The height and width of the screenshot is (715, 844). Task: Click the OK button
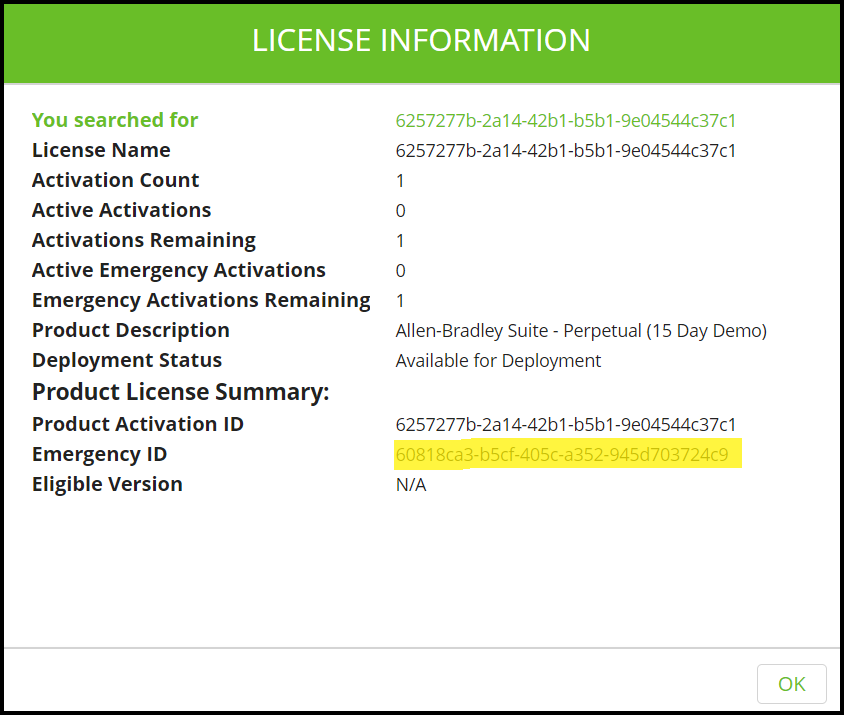[x=791, y=684]
